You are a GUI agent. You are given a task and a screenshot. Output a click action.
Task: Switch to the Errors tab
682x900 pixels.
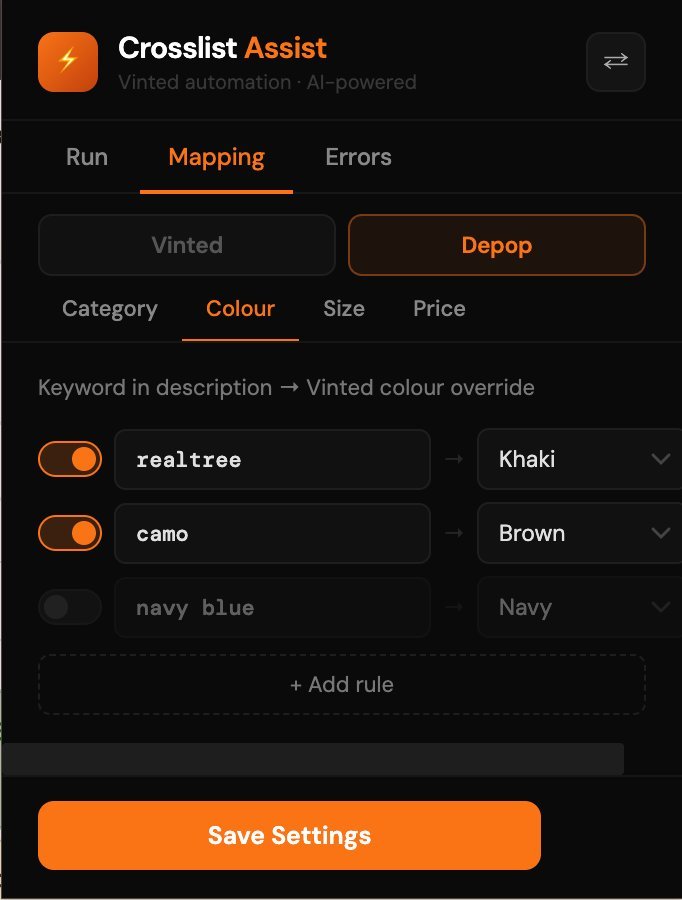pyautogui.click(x=358, y=157)
